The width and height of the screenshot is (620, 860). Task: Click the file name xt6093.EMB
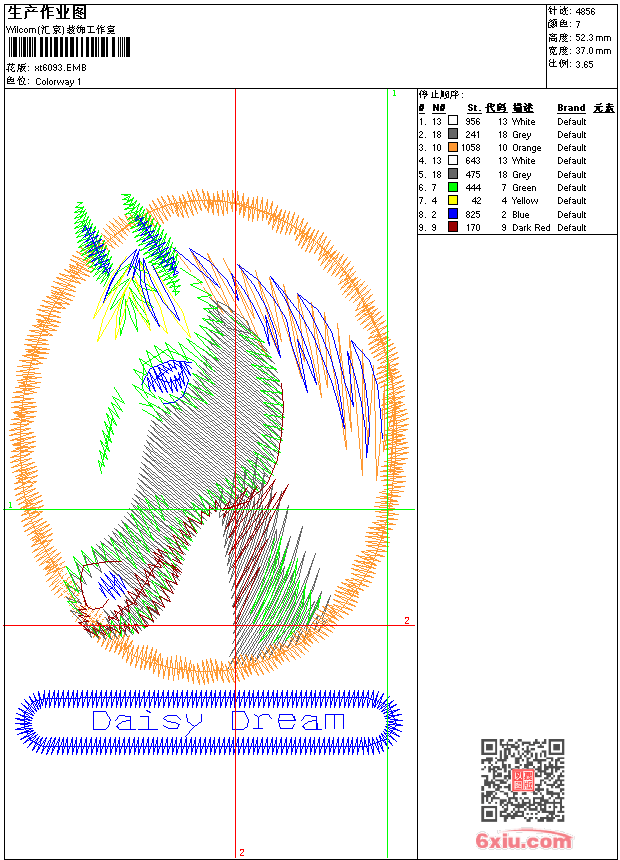pyautogui.click(x=60, y=68)
